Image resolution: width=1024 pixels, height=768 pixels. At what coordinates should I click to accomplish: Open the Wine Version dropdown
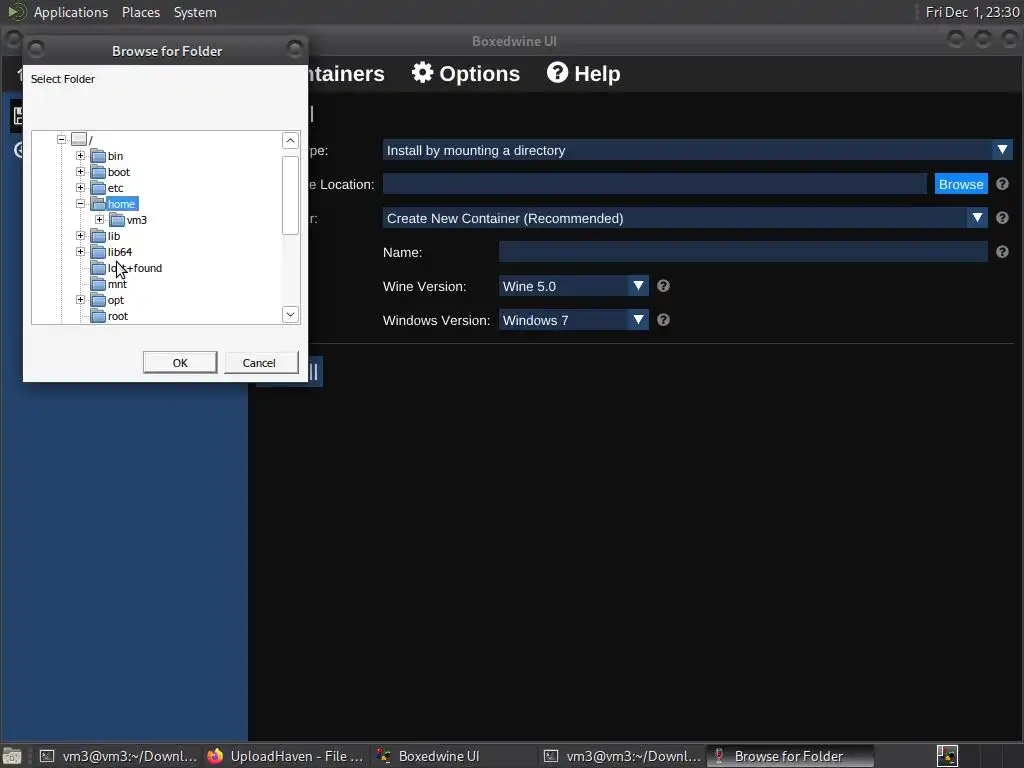click(x=573, y=286)
